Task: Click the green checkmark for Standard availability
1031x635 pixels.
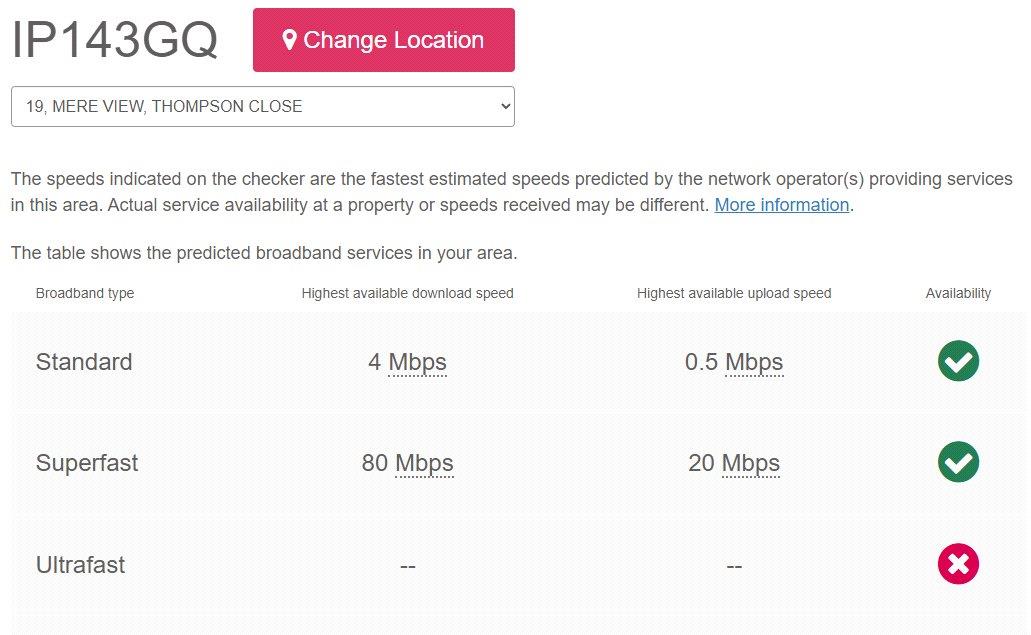Action: coord(958,361)
